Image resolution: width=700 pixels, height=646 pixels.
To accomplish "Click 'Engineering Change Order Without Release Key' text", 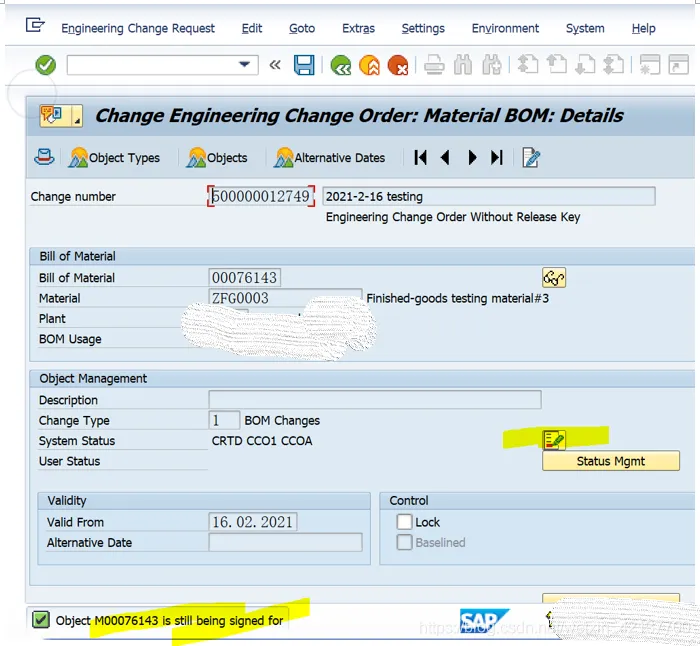I will coord(453,217).
